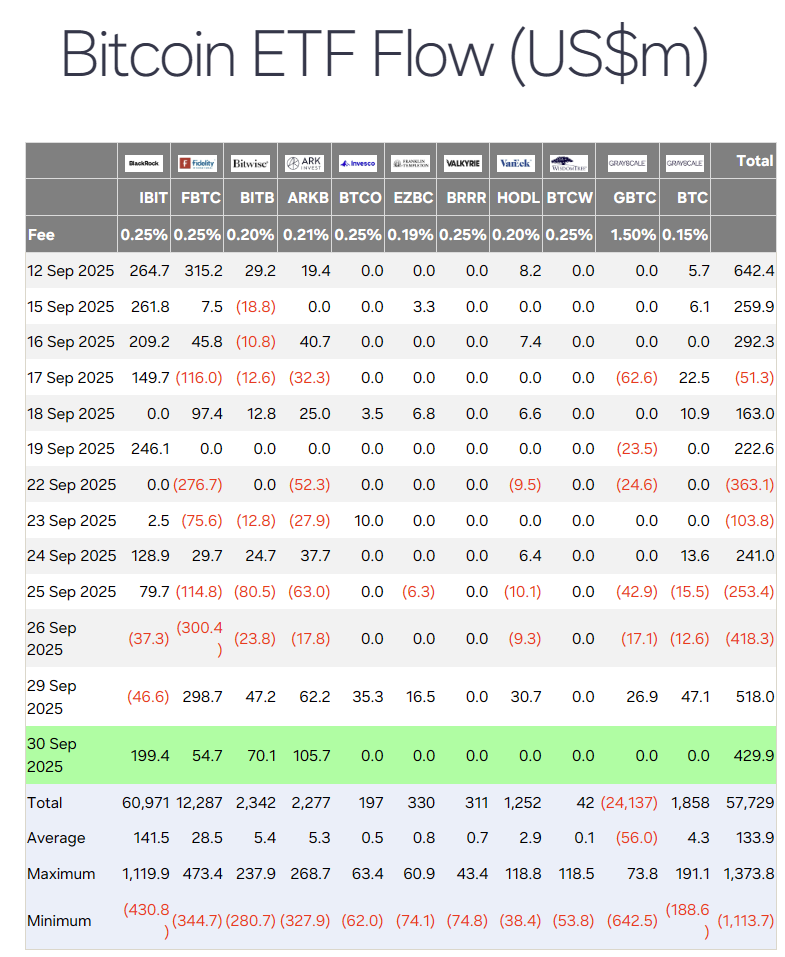Click the Total column header
Viewport: 785px width, 957px height.
click(x=754, y=160)
